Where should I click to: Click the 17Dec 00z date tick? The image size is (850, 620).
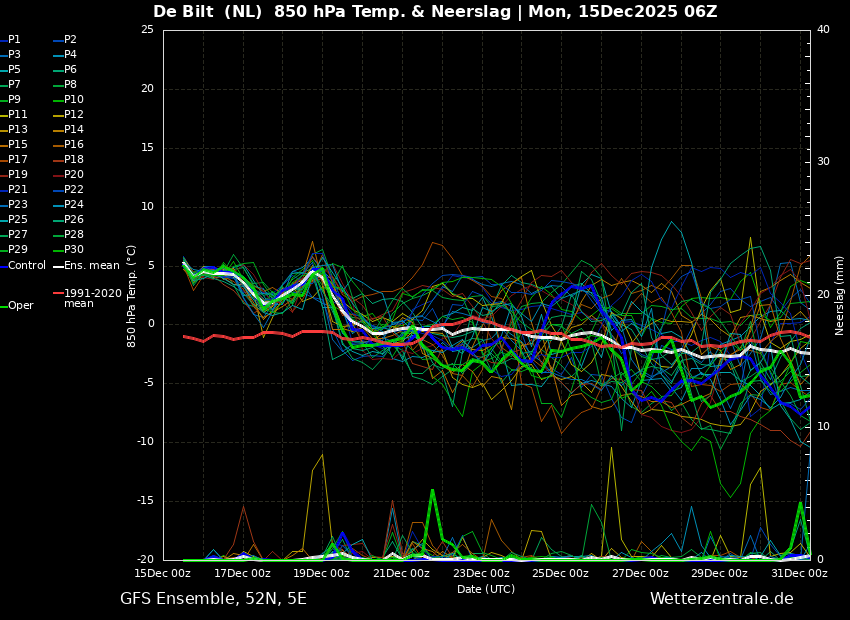click(x=242, y=573)
